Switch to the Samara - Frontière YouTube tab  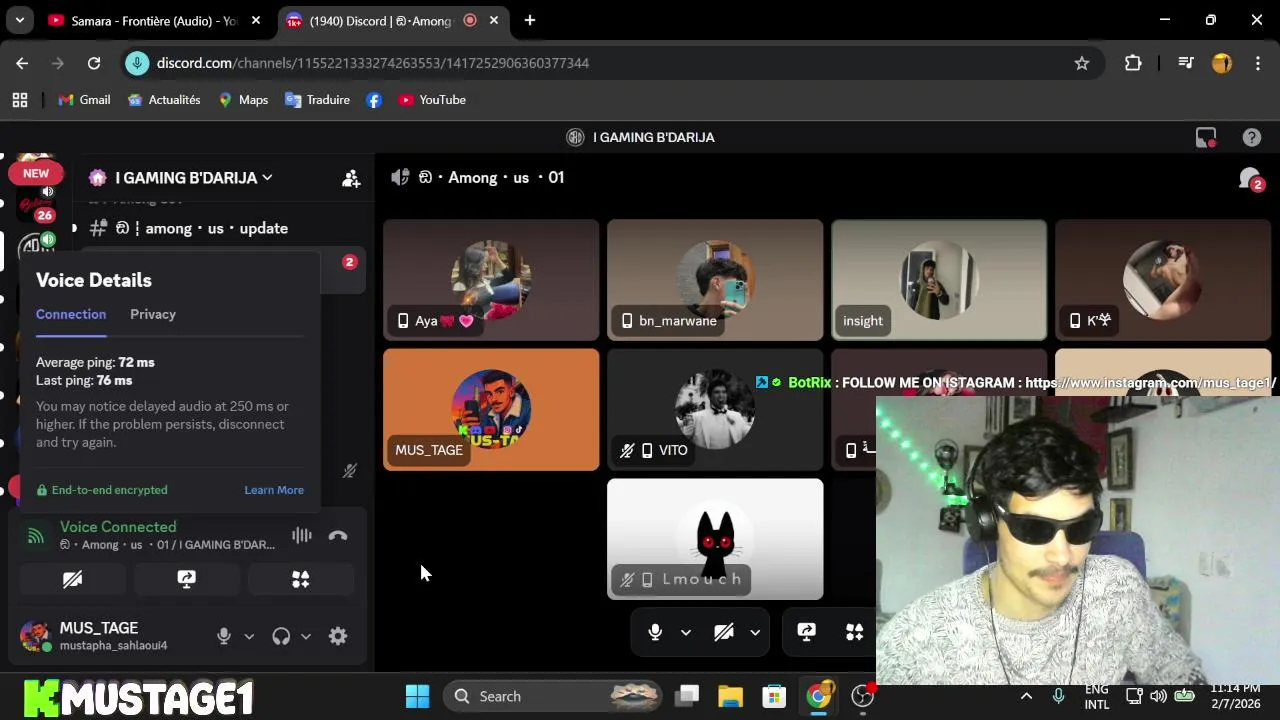pyautogui.click(x=145, y=21)
